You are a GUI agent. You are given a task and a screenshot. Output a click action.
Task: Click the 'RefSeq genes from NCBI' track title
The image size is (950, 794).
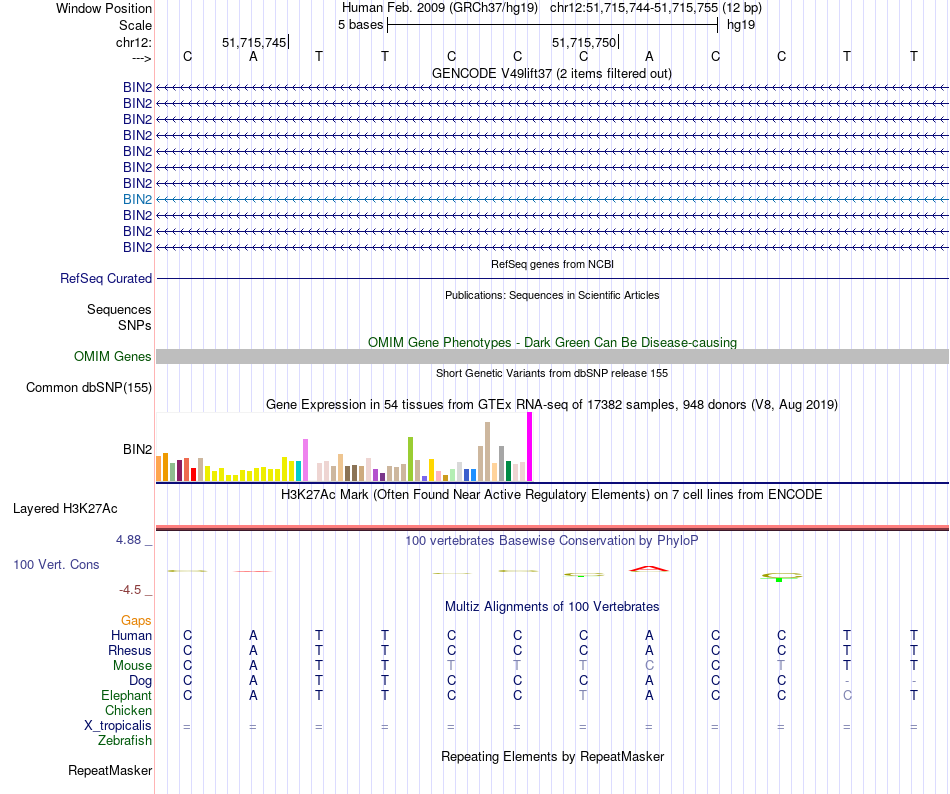point(552,264)
